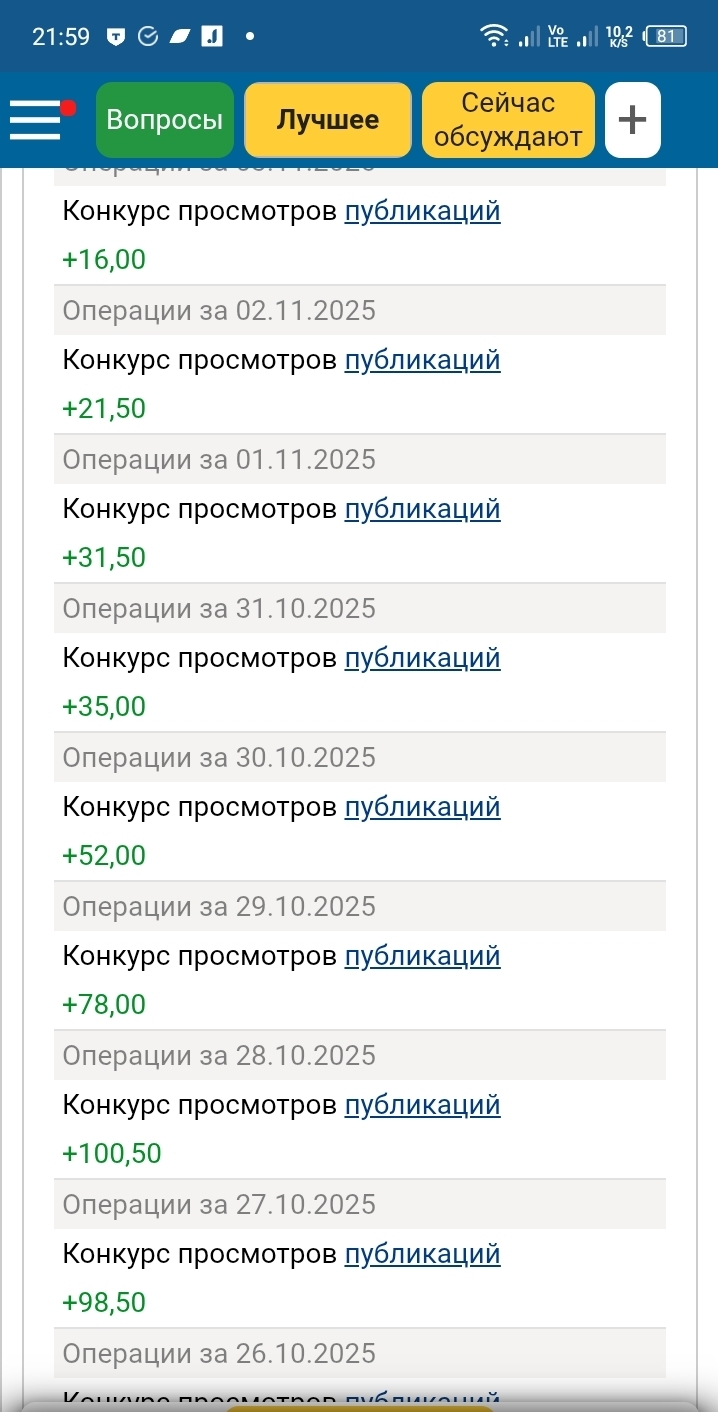Visit публикаций link for 28.10.2025 entry

[422, 1105]
